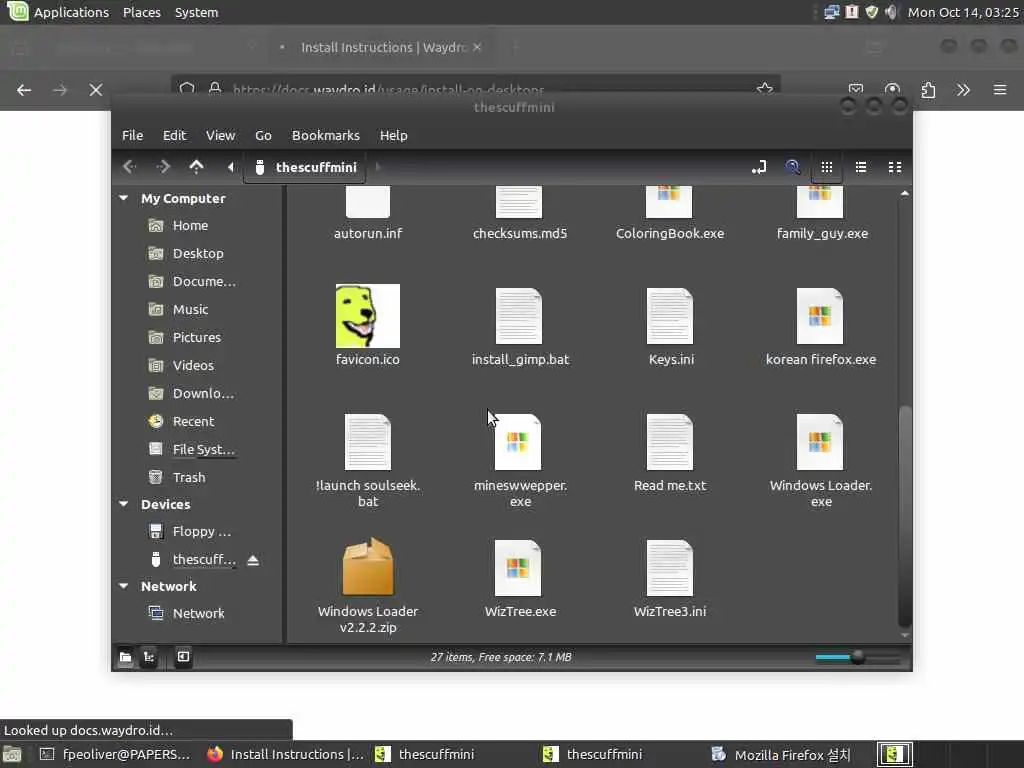Click volume icon in system tray
Screen dimensions: 1024x768
click(x=890, y=12)
